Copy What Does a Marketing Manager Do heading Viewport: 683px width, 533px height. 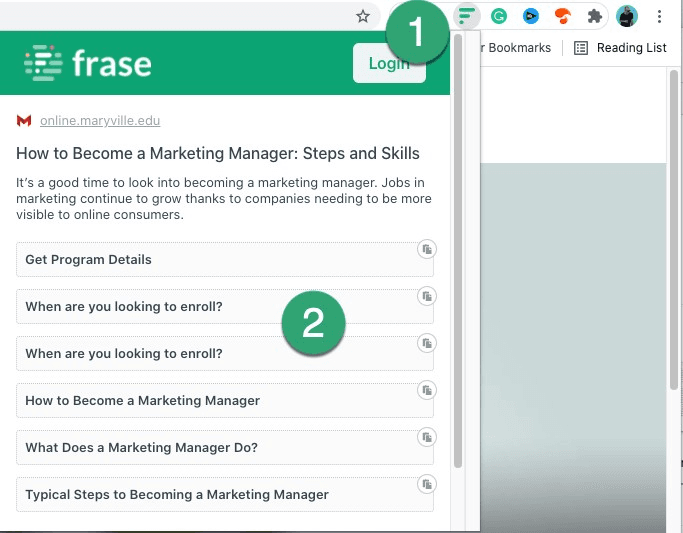click(x=426, y=438)
